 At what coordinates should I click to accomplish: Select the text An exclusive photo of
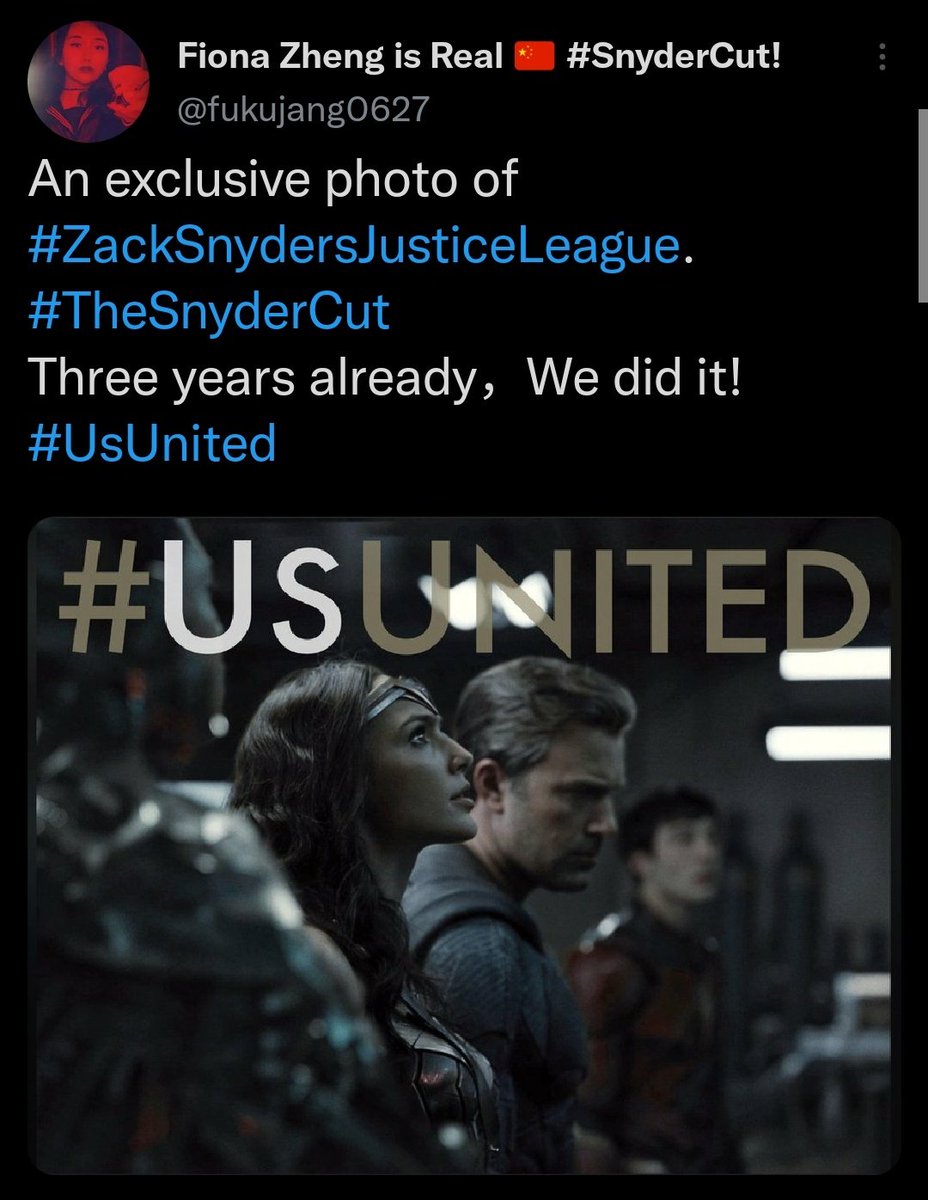tap(273, 181)
